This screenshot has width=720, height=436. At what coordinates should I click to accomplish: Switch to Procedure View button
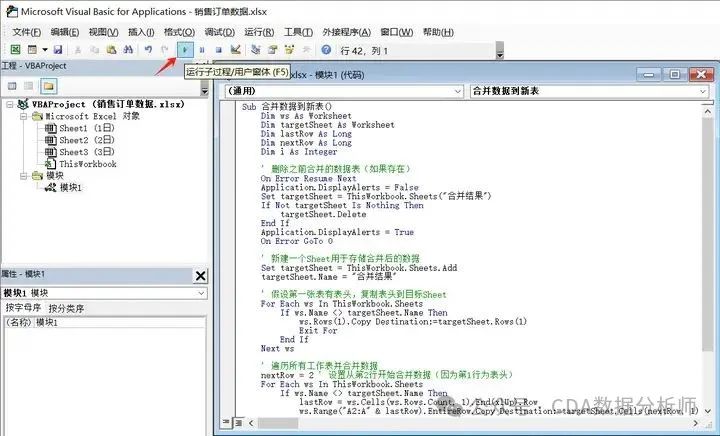click(226, 422)
